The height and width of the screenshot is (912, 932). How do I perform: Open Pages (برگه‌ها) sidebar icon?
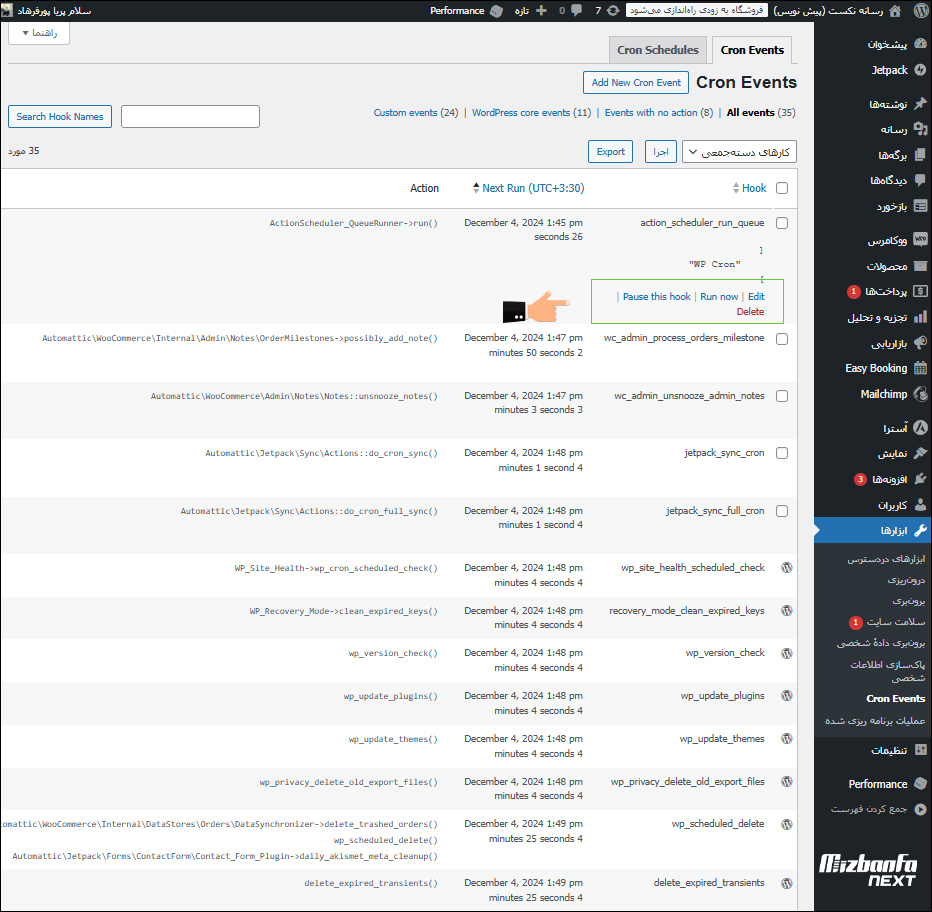920,155
